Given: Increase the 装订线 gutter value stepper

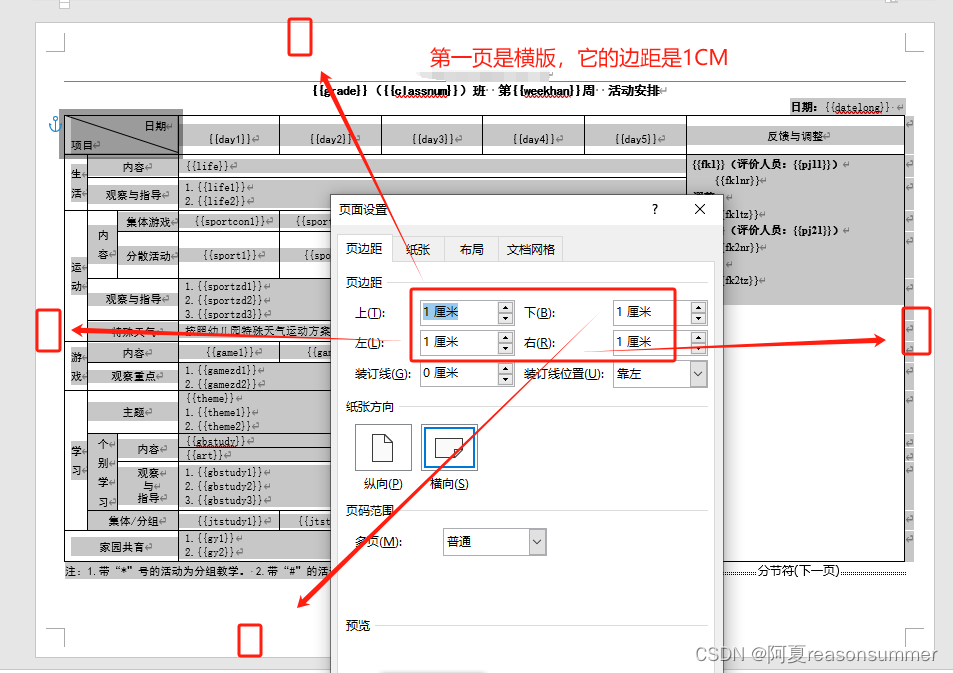Looking at the screenshot, I should point(504,367).
